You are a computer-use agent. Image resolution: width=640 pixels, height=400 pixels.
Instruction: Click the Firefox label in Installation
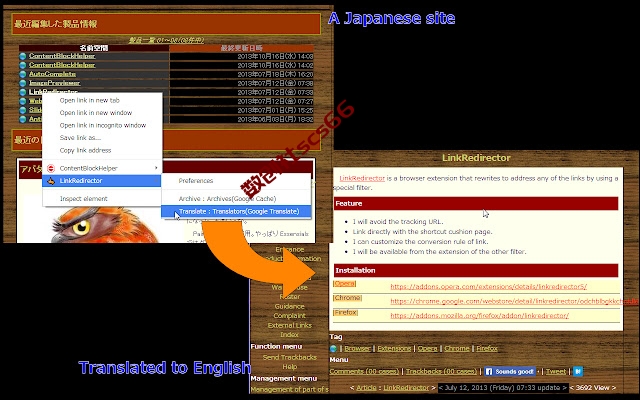point(346,313)
